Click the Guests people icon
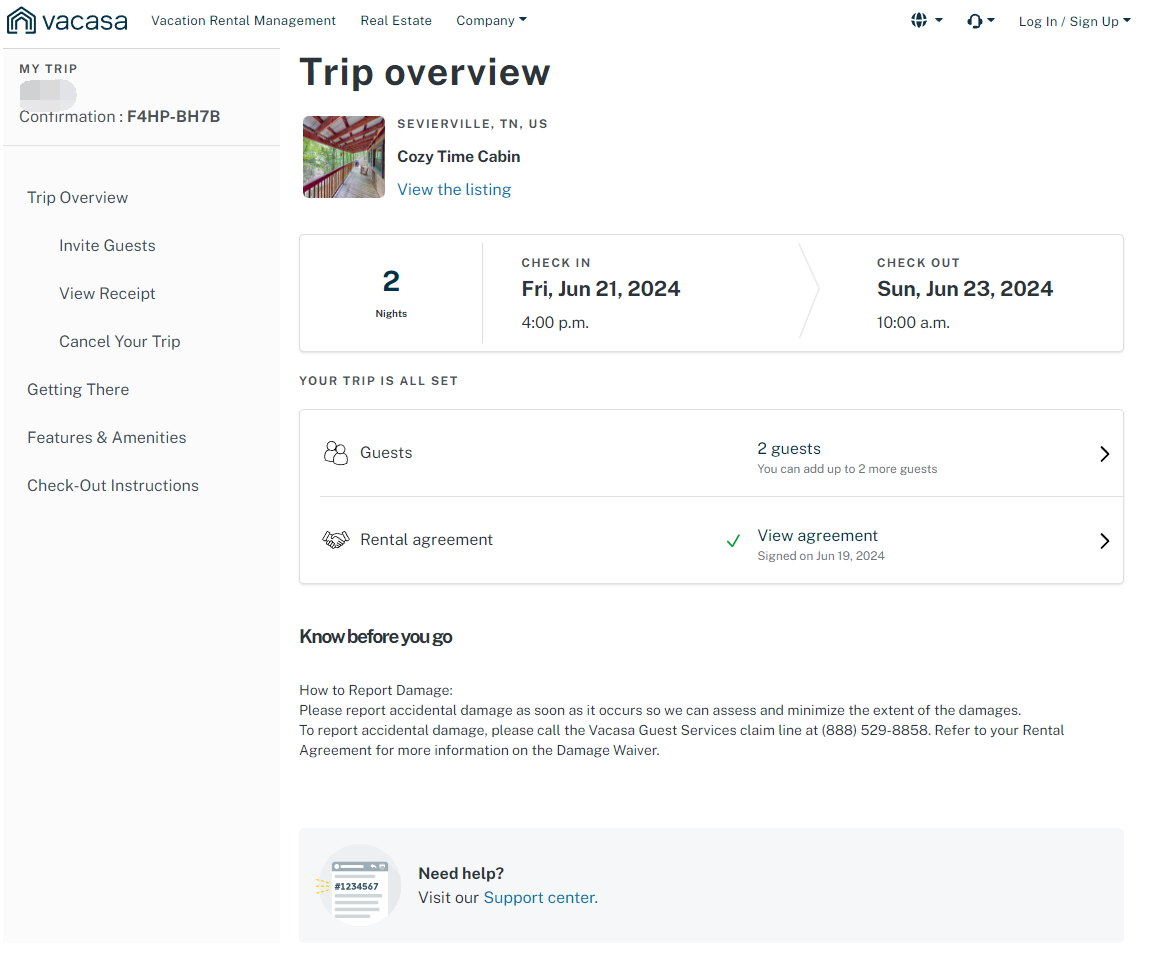The width and height of the screenshot is (1153, 961). (335, 453)
